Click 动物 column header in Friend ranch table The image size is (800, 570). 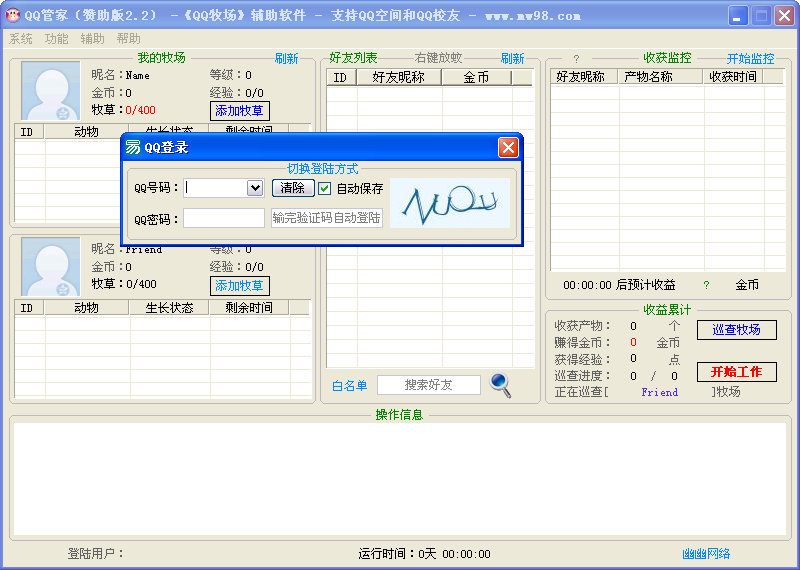[86, 308]
